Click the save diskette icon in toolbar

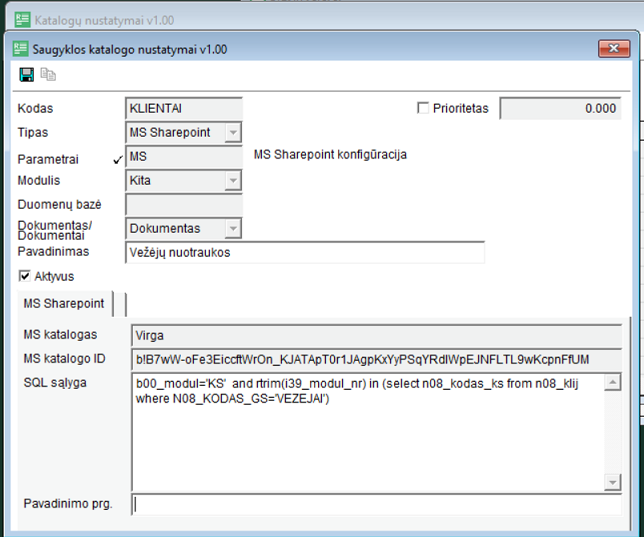point(27,75)
